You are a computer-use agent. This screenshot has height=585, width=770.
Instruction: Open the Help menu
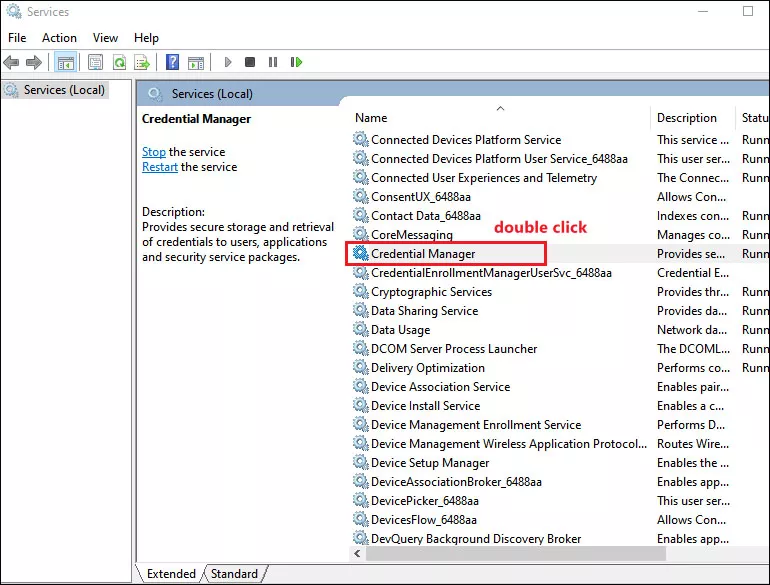(146, 38)
